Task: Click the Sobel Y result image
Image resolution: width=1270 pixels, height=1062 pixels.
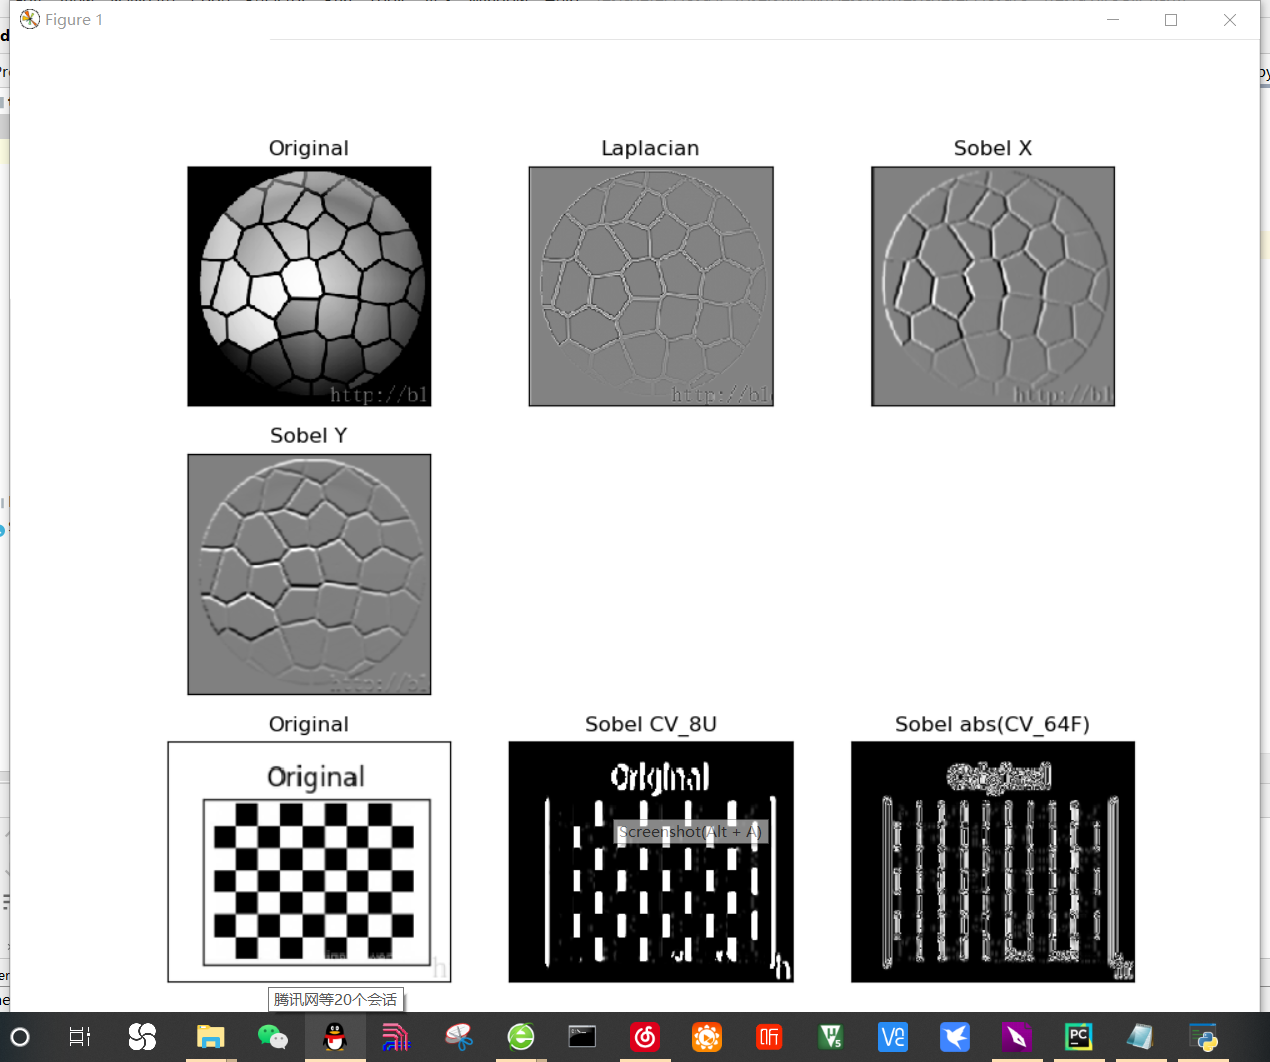Action: point(308,574)
